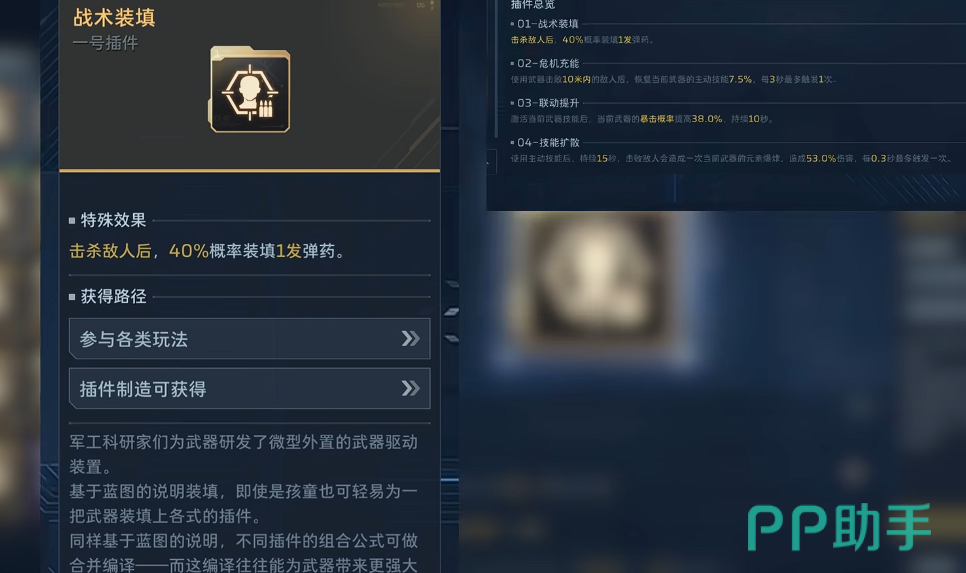Viewport: 966px width, 573px height.
Task: Click the 战术装填 plugin folder icon
Action: point(250,89)
